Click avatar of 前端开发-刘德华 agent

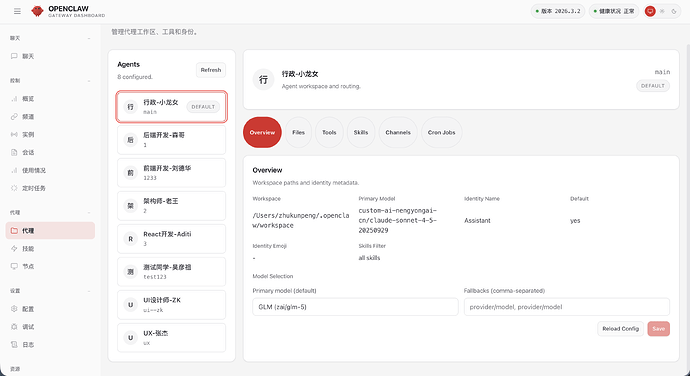point(130,173)
